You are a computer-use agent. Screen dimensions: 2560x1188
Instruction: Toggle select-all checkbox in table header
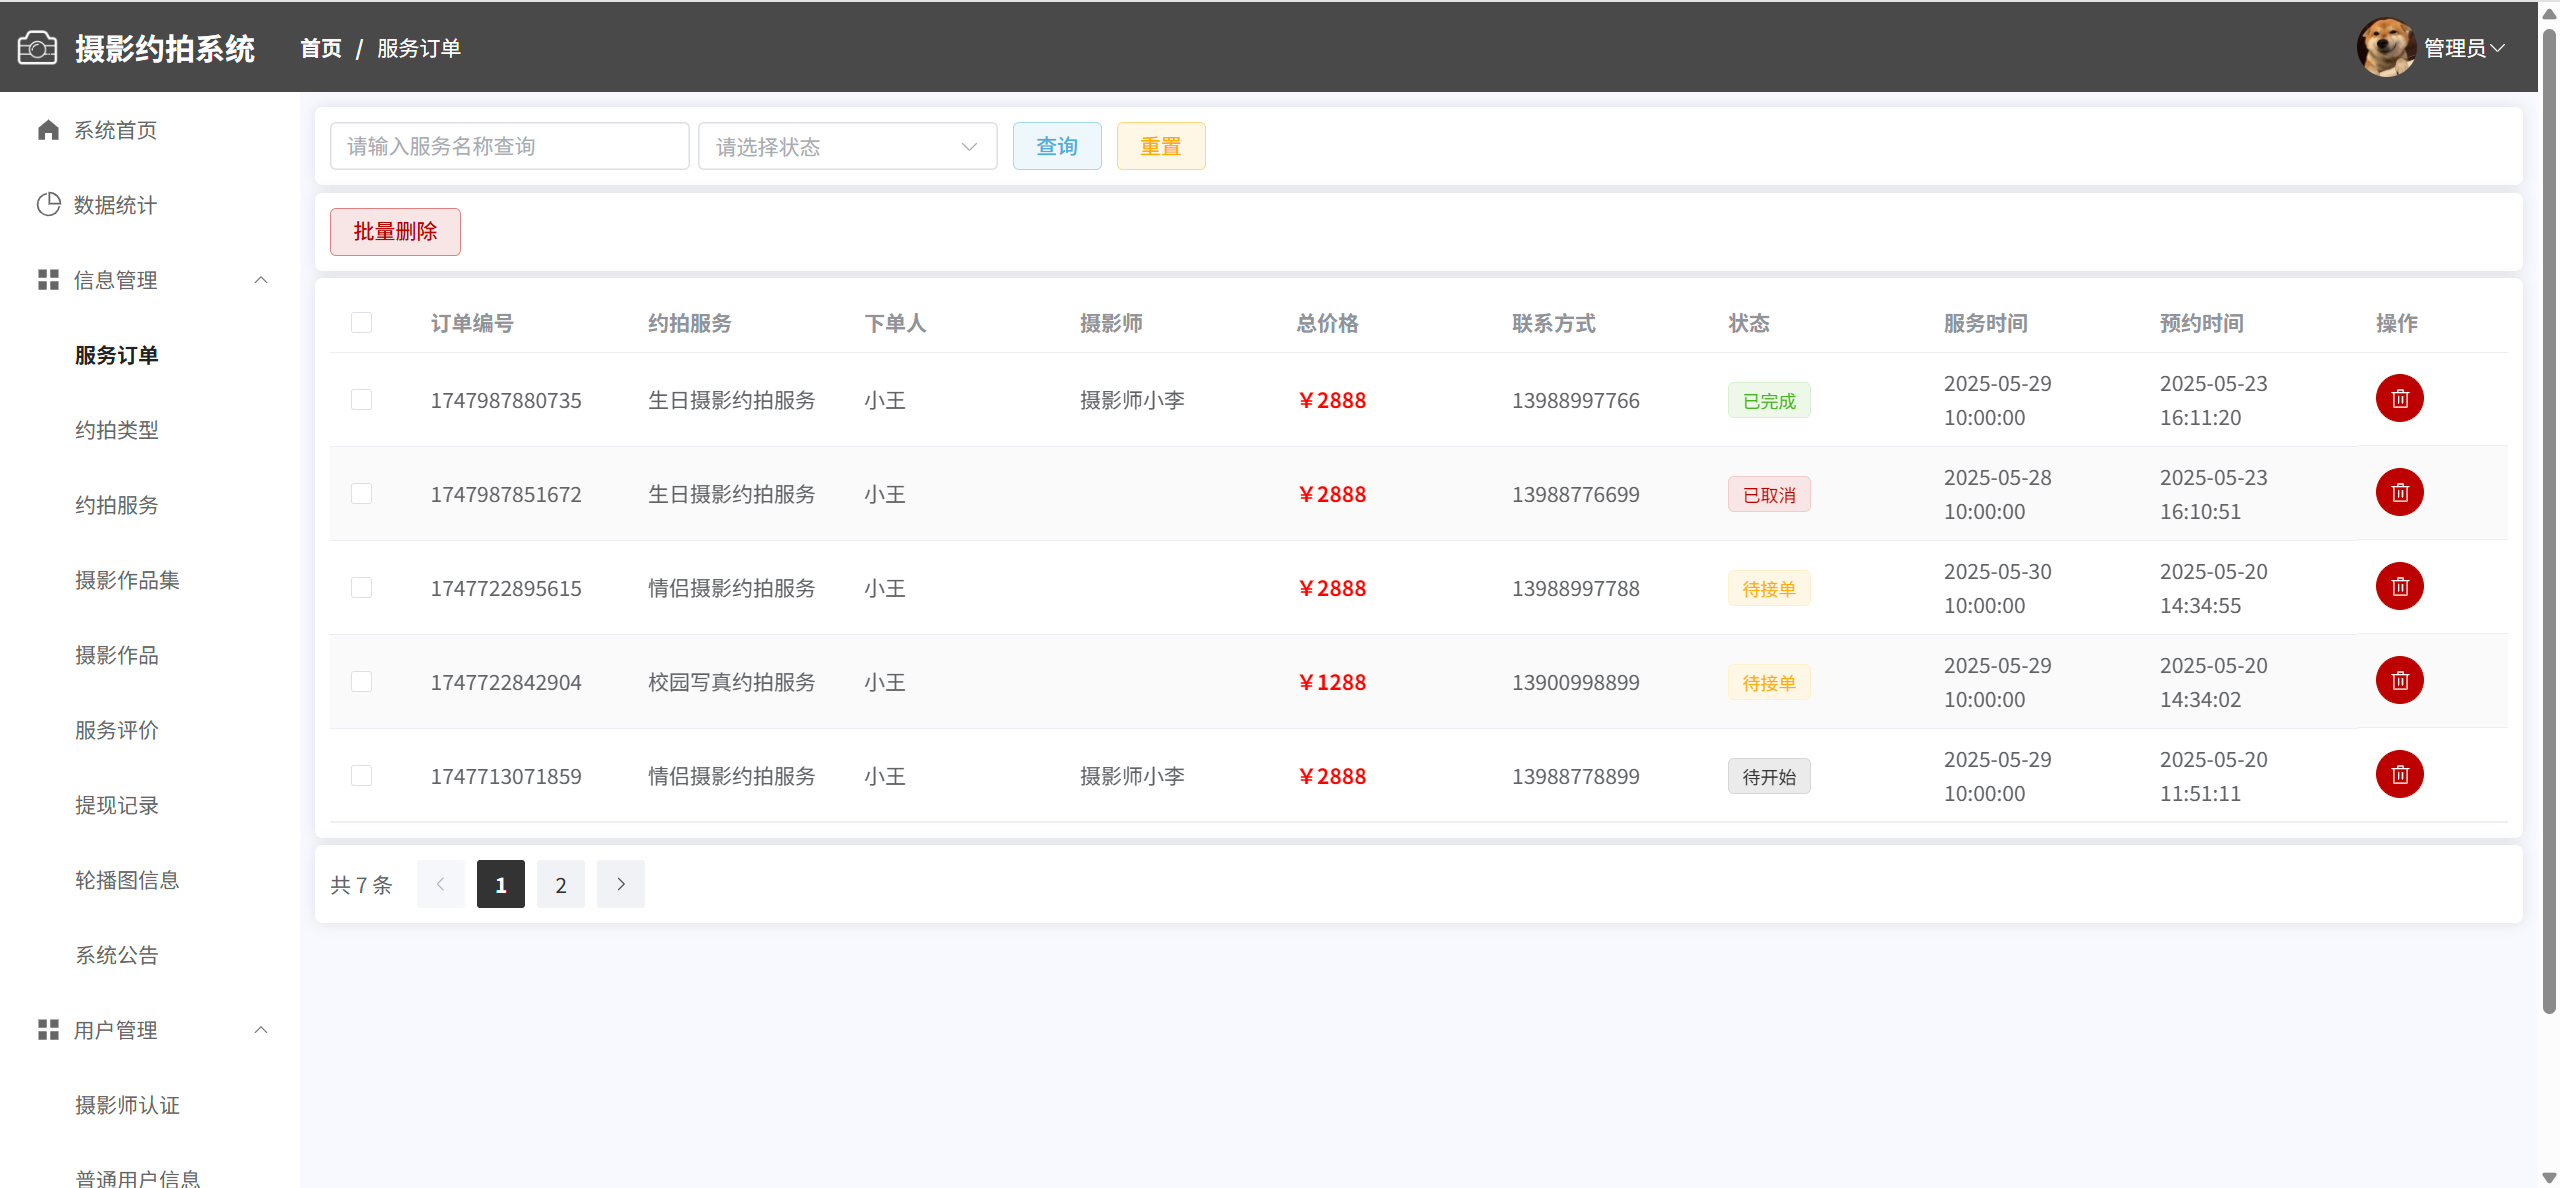point(361,323)
